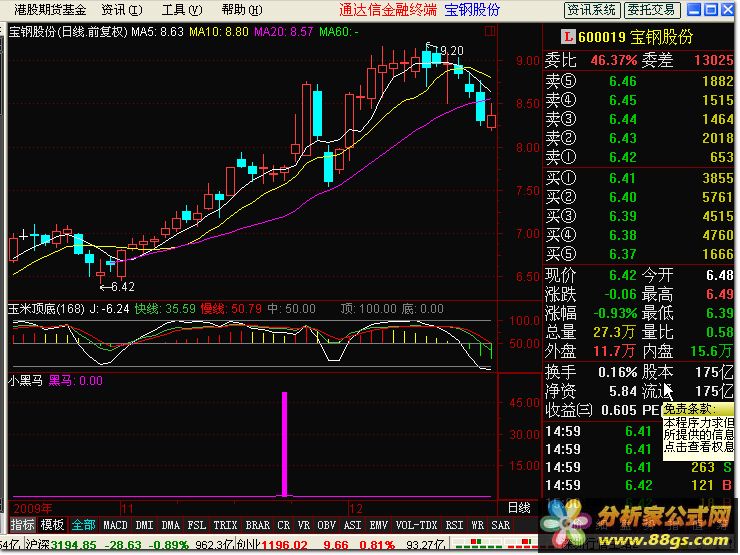
Task: Select the WR indicator tab
Action: tap(477, 525)
